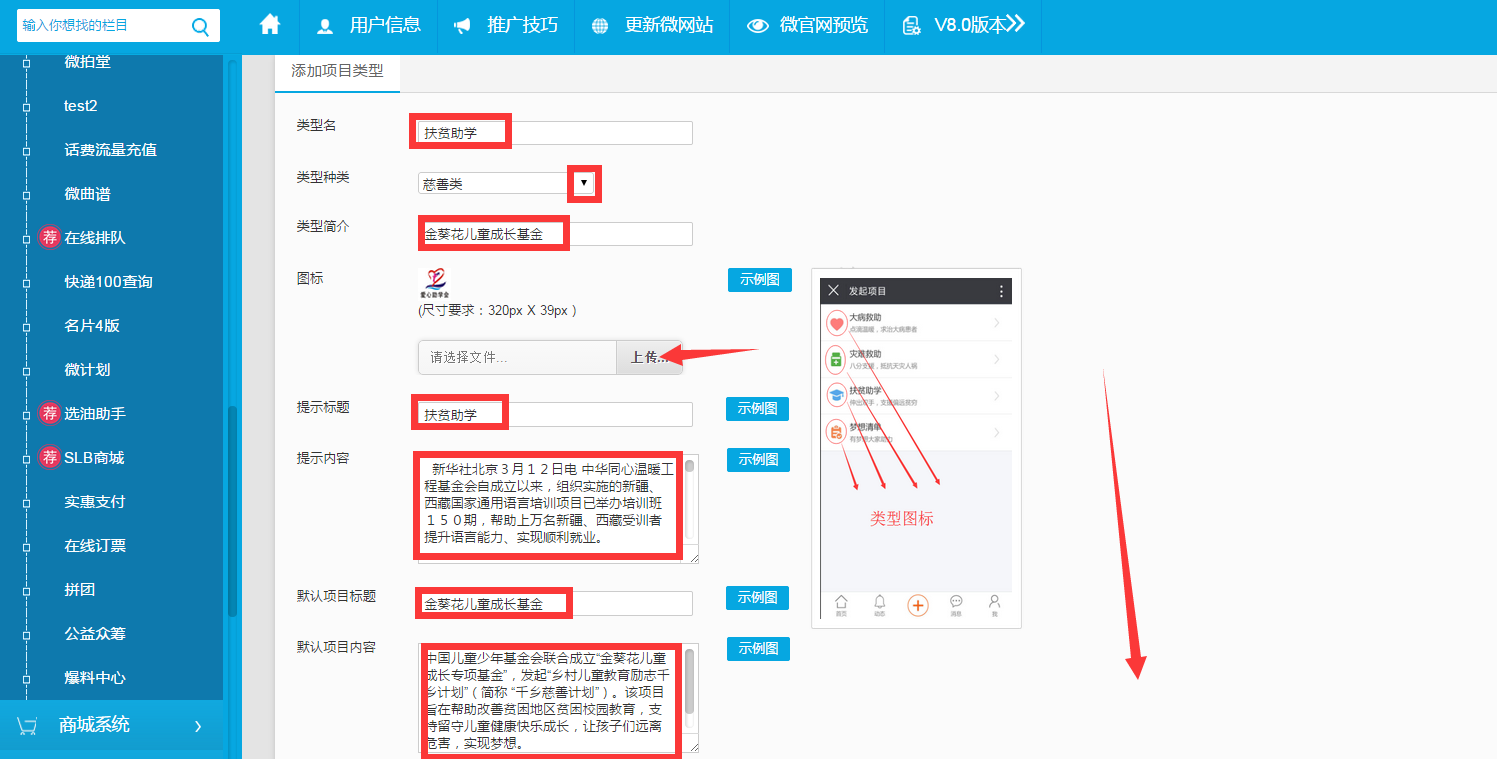Click the search magnifier icon
This screenshot has height=759, width=1497.
[200, 26]
